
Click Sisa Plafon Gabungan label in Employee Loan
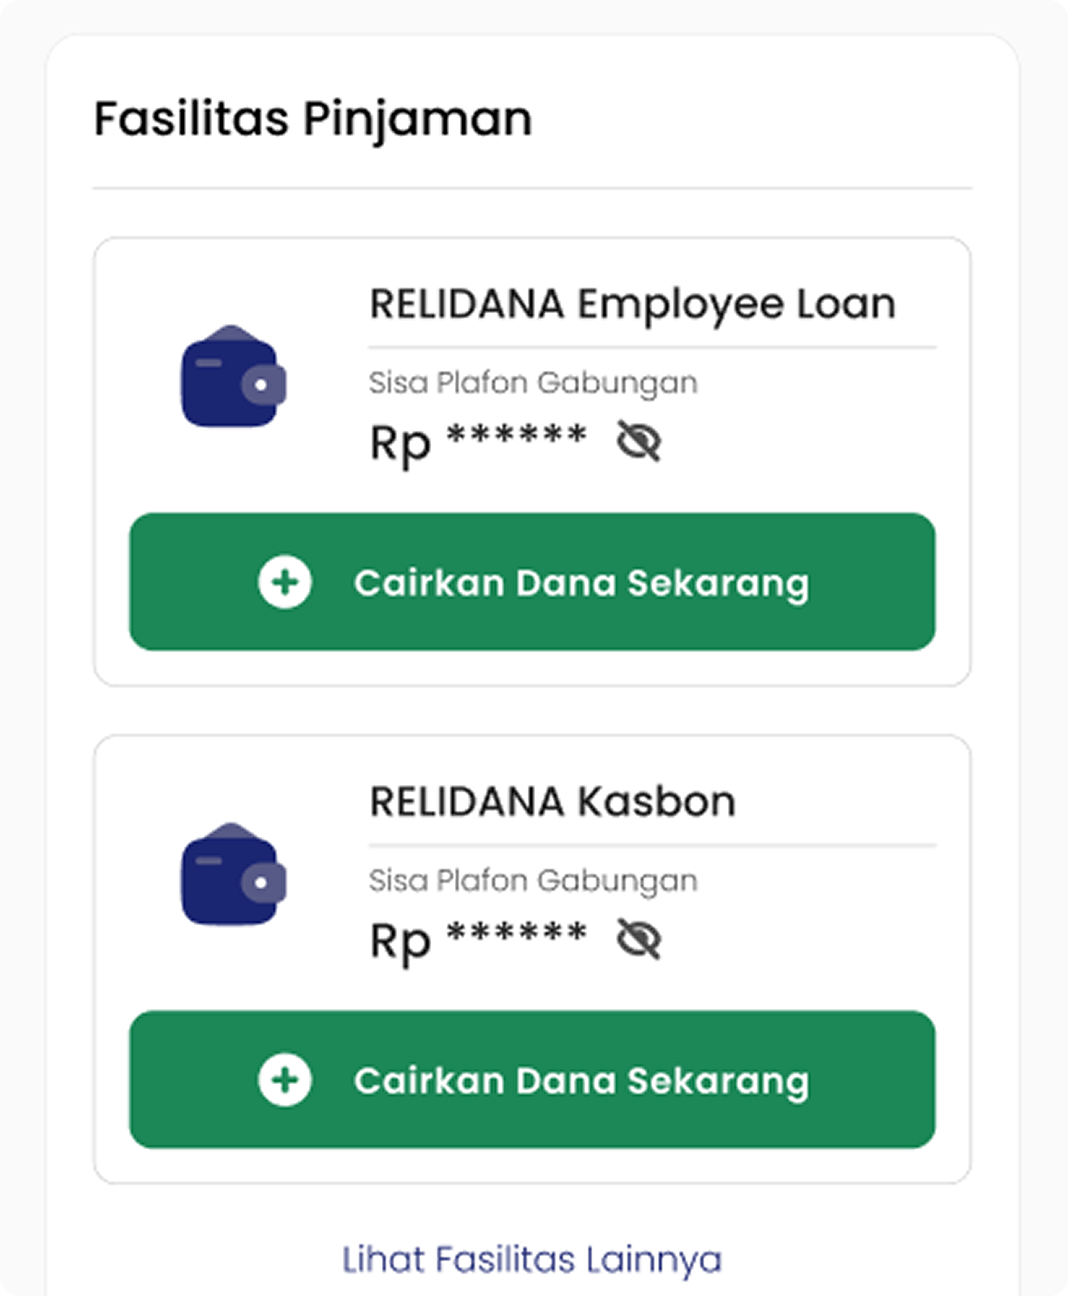point(533,383)
